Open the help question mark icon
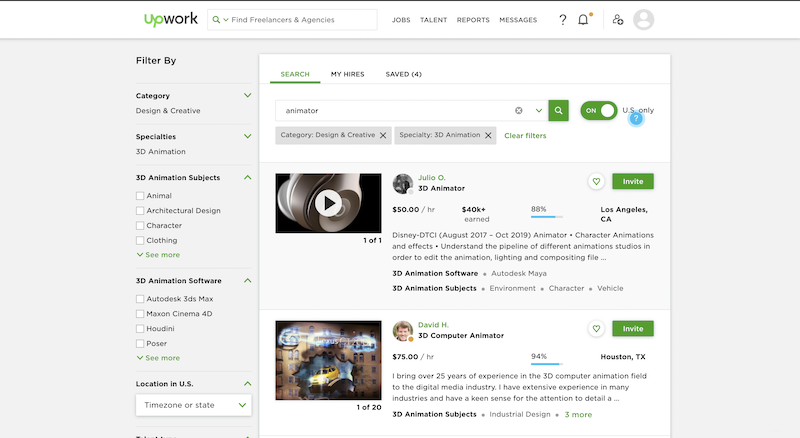The width and height of the screenshot is (800, 438). (562, 20)
